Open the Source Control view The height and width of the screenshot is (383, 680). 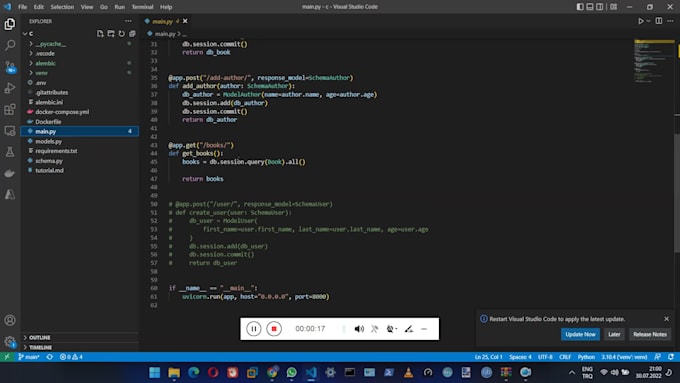10,67
